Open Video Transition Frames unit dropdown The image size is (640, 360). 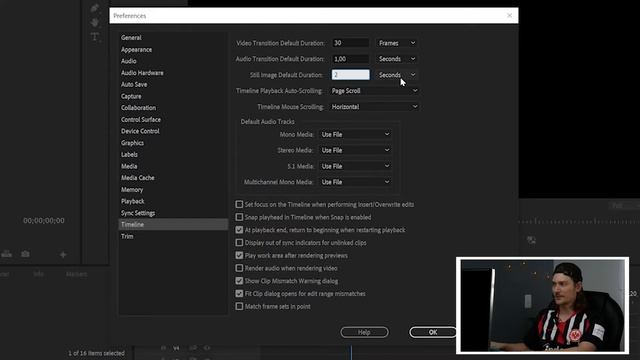point(397,43)
